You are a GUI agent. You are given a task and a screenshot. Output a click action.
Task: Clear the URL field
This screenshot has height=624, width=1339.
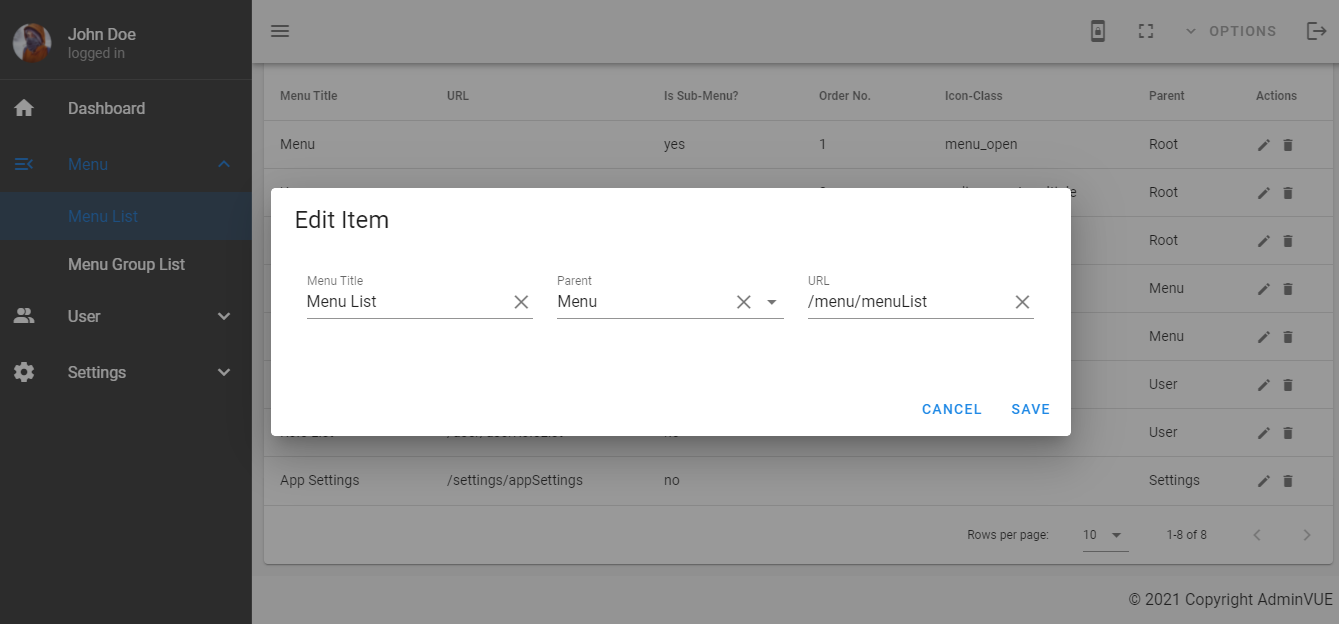(x=1022, y=302)
